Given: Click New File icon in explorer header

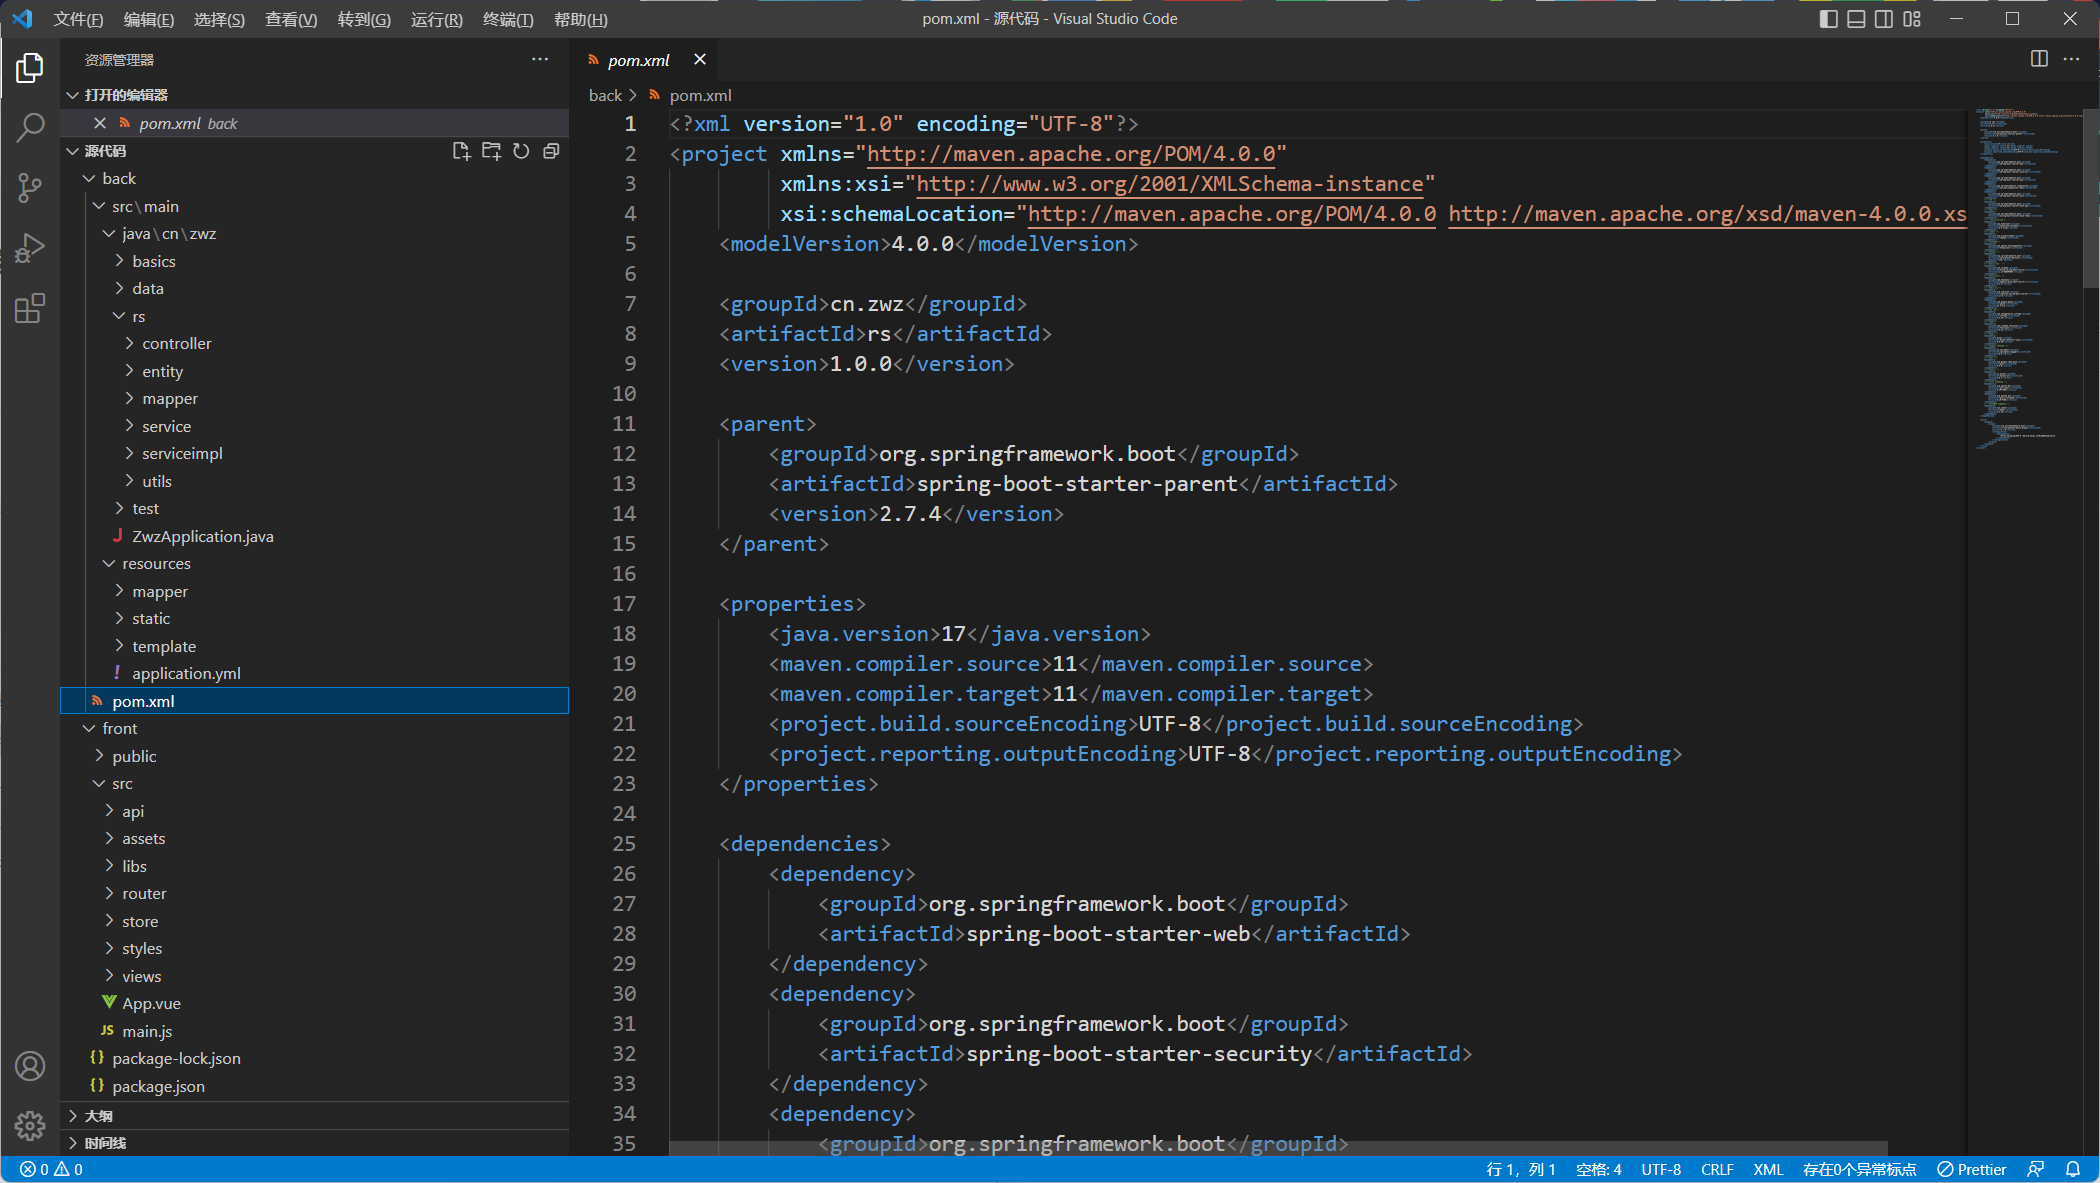Looking at the screenshot, I should pyautogui.click(x=461, y=151).
